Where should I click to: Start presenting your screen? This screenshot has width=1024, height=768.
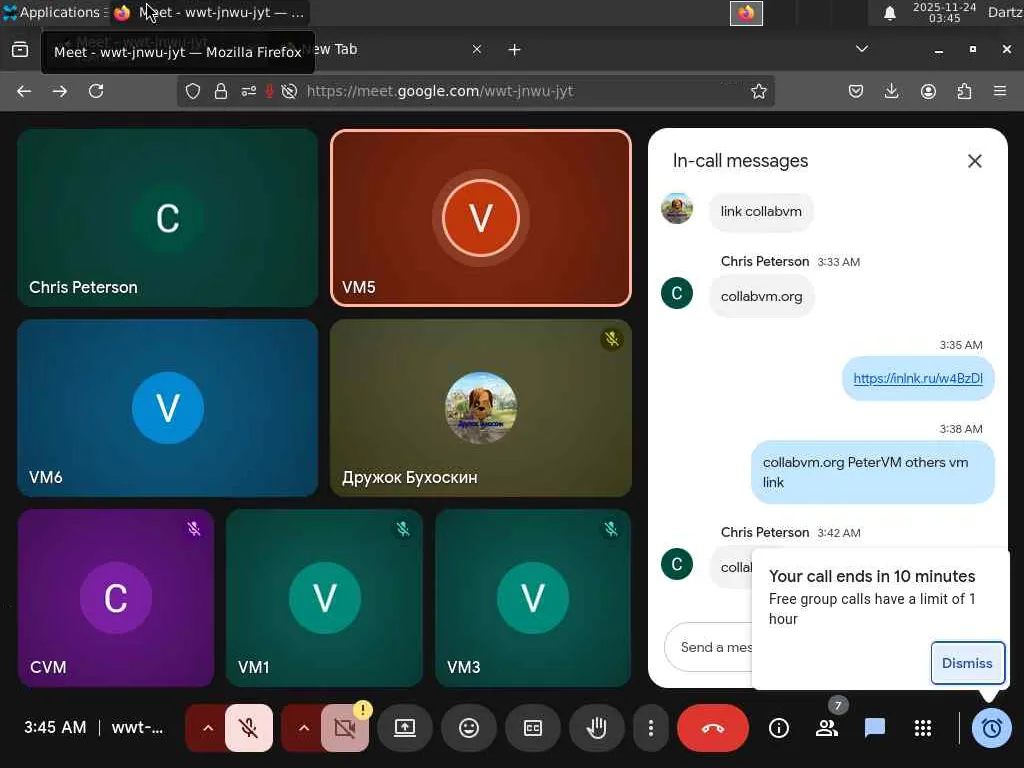click(x=405, y=728)
